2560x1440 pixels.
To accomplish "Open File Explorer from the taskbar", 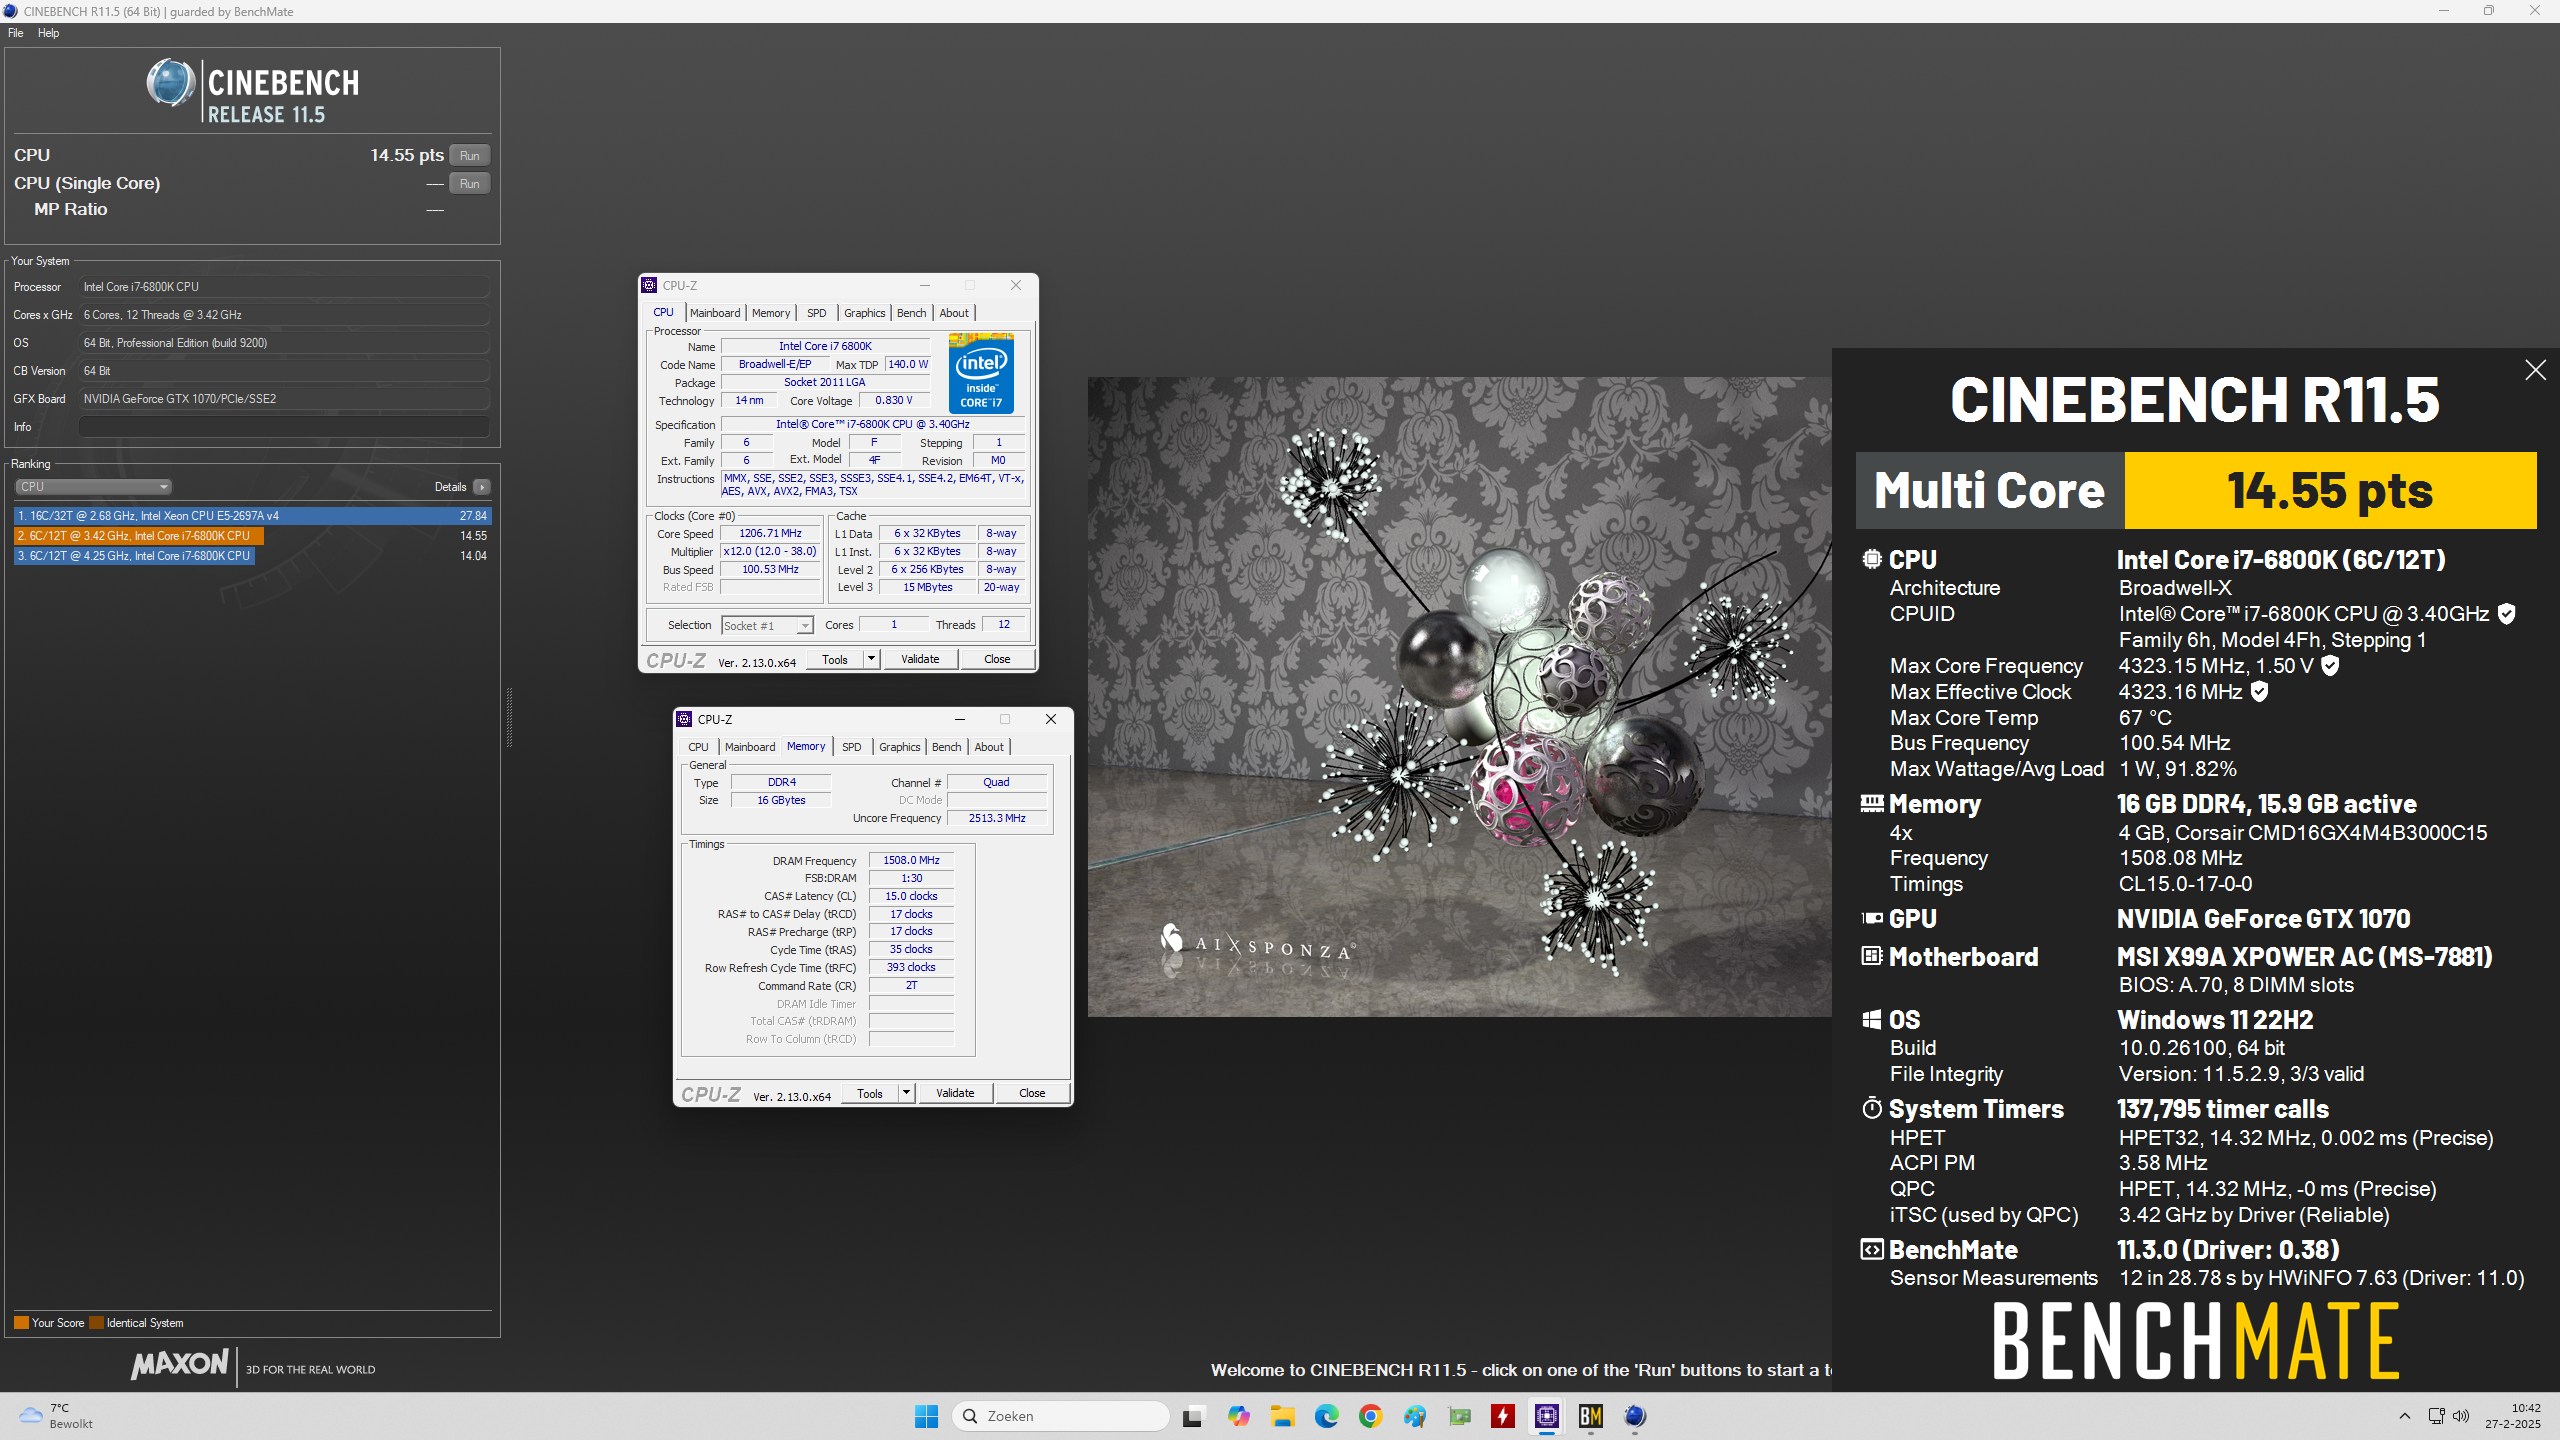I will (x=1282, y=1416).
